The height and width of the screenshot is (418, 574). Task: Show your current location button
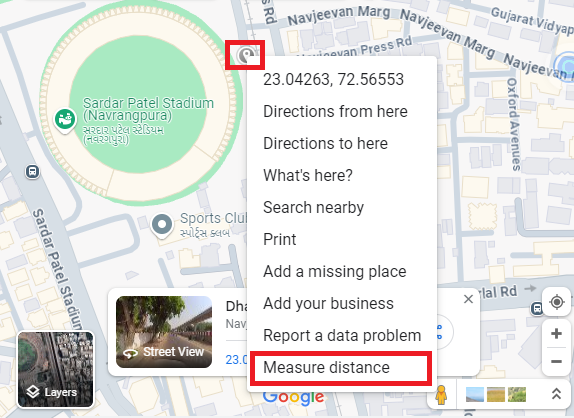click(556, 302)
